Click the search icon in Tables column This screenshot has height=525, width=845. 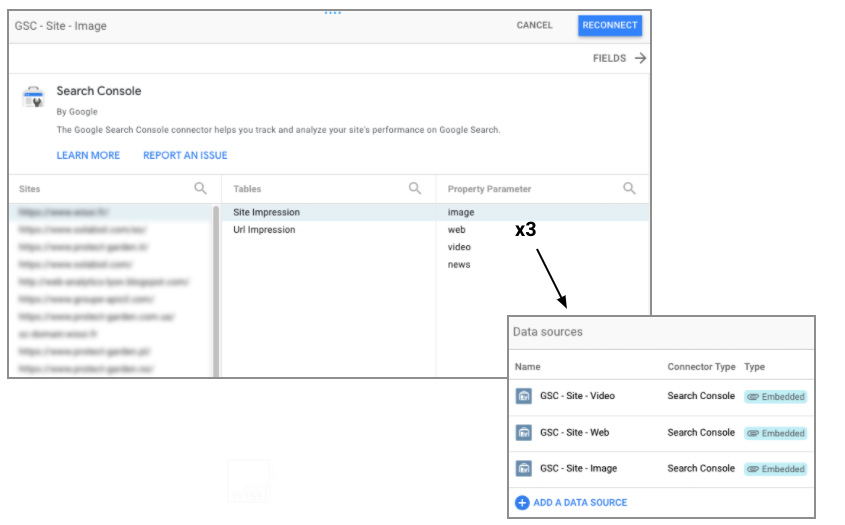pyautogui.click(x=414, y=188)
